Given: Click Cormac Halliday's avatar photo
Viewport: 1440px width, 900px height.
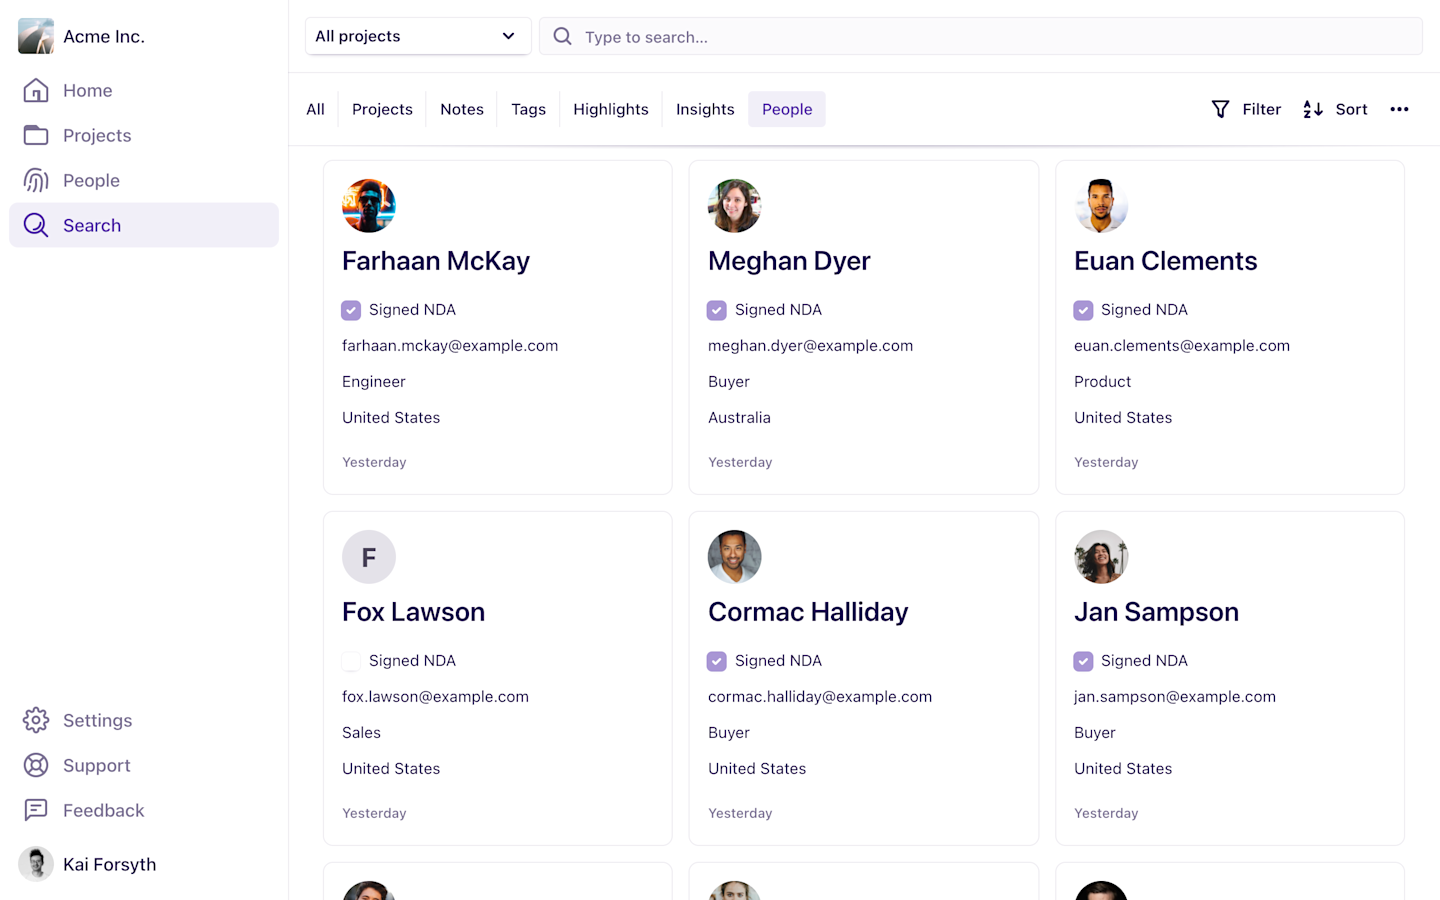Looking at the screenshot, I should [735, 557].
